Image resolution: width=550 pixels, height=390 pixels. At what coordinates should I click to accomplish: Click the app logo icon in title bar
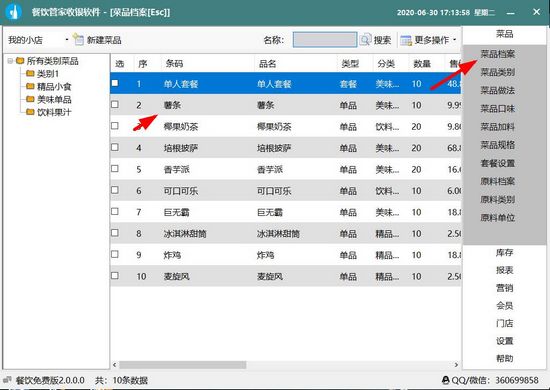click(14, 12)
